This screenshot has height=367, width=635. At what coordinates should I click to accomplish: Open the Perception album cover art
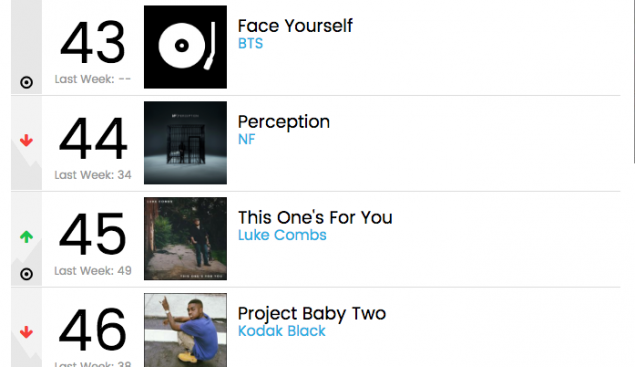click(185, 143)
